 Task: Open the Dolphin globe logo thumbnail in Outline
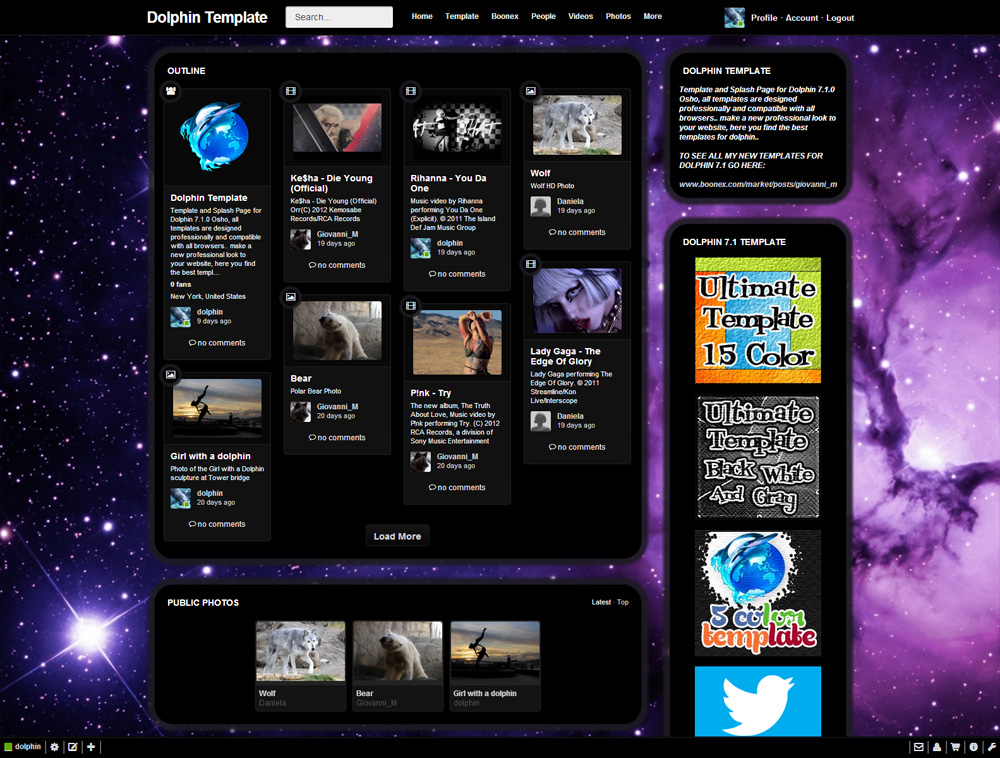pos(217,136)
